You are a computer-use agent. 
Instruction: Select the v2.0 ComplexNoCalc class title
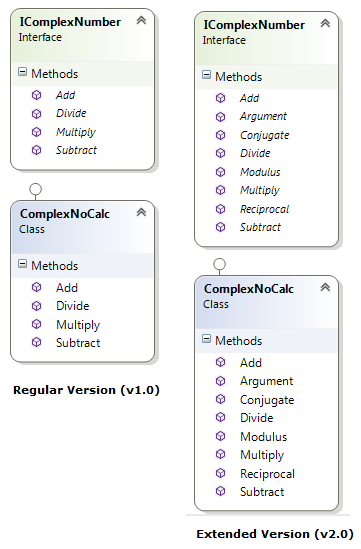point(249,289)
